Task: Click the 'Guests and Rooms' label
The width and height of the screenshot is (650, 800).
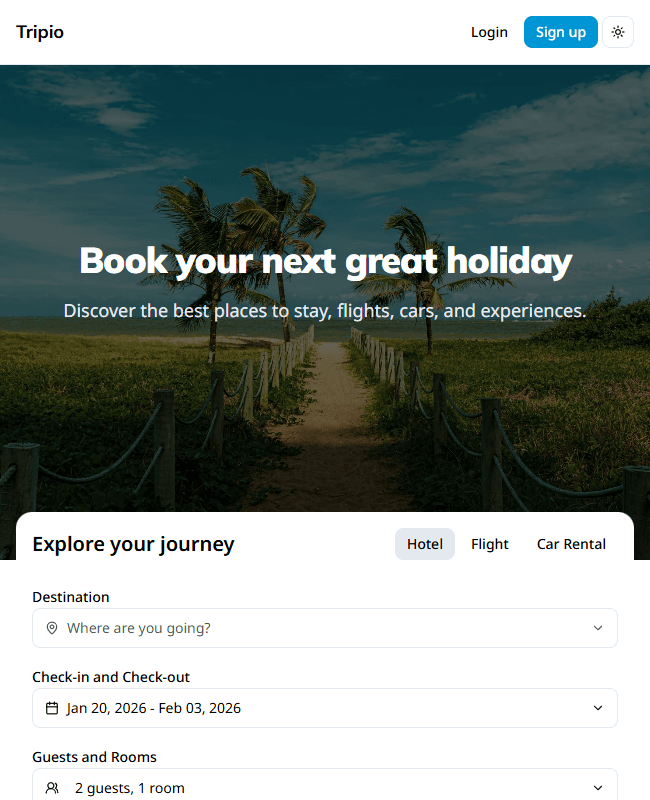Action: [x=94, y=757]
